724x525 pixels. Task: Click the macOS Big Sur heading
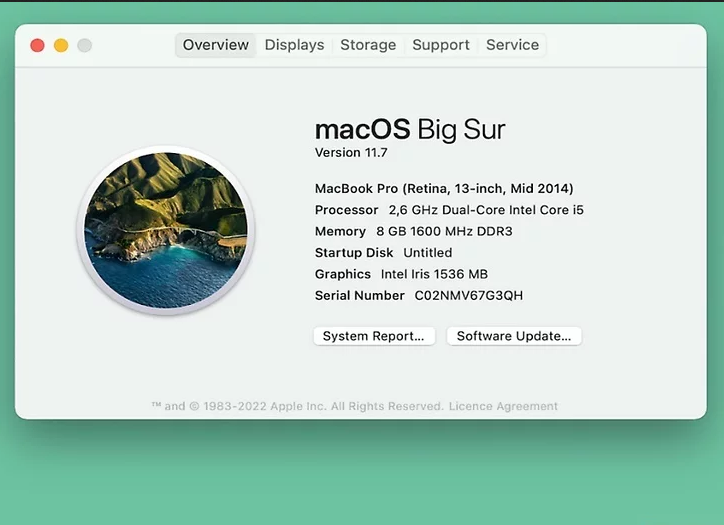click(x=410, y=129)
